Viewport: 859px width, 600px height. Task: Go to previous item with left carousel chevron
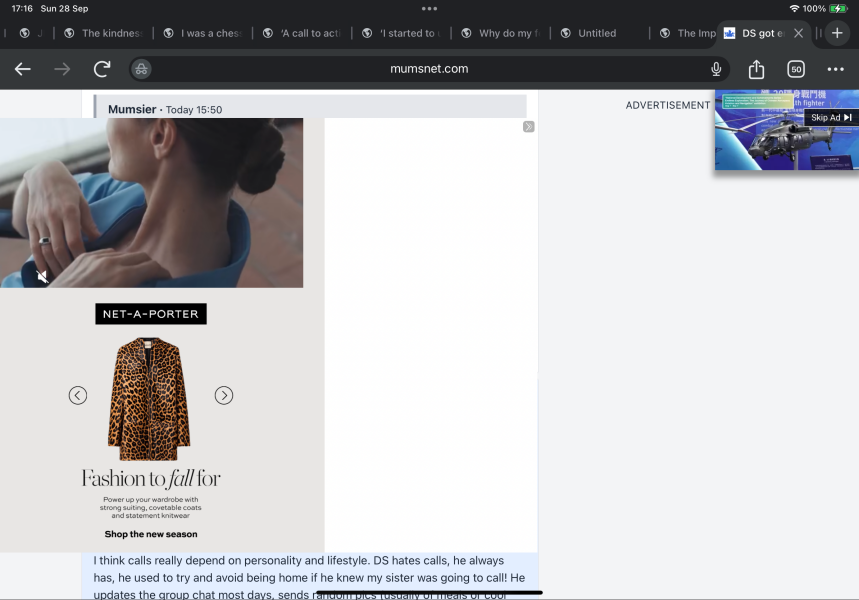(78, 395)
